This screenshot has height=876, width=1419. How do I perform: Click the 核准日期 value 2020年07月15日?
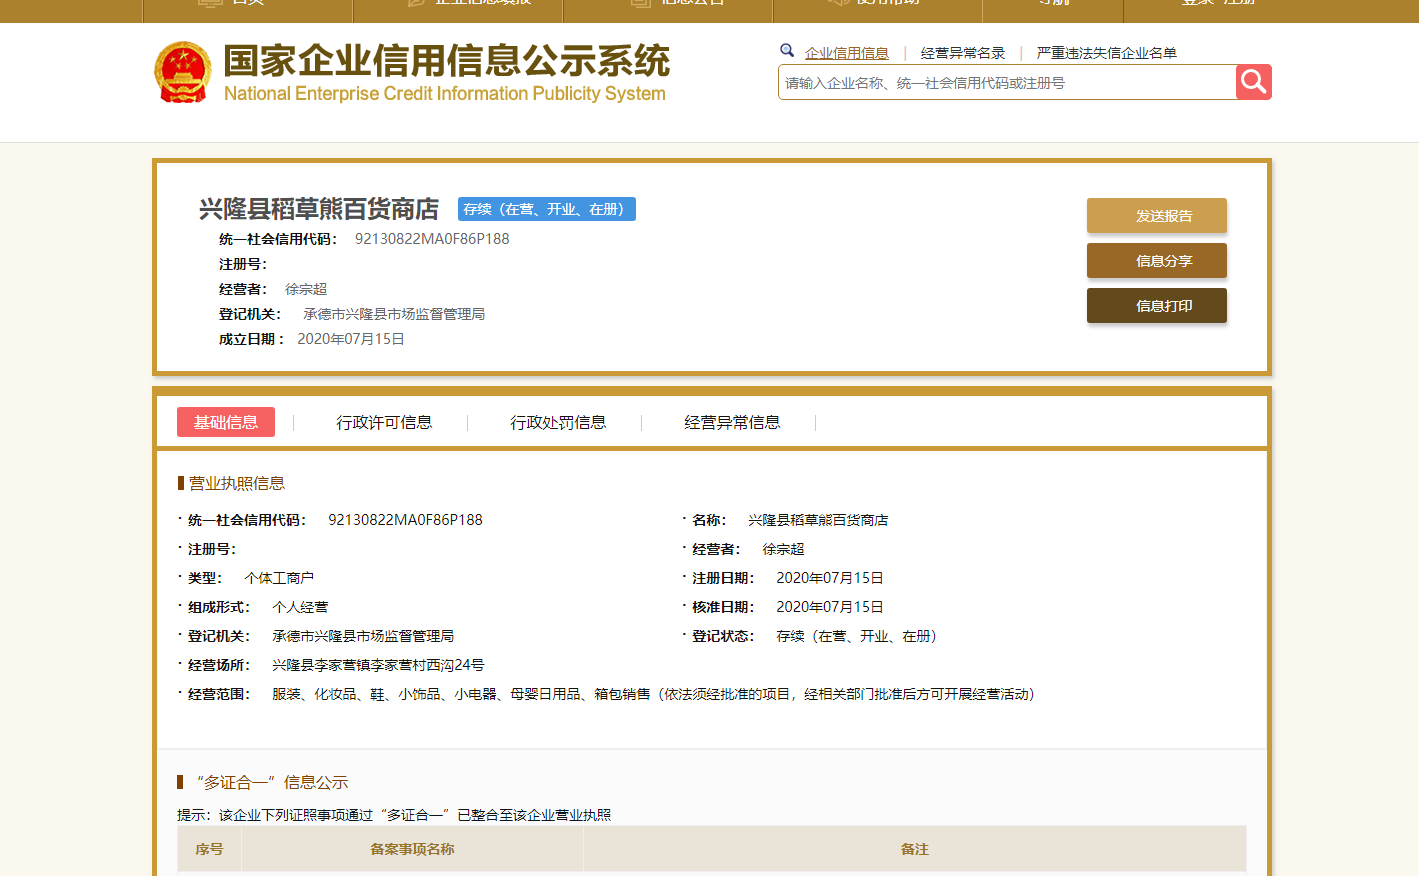click(x=830, y=607)
